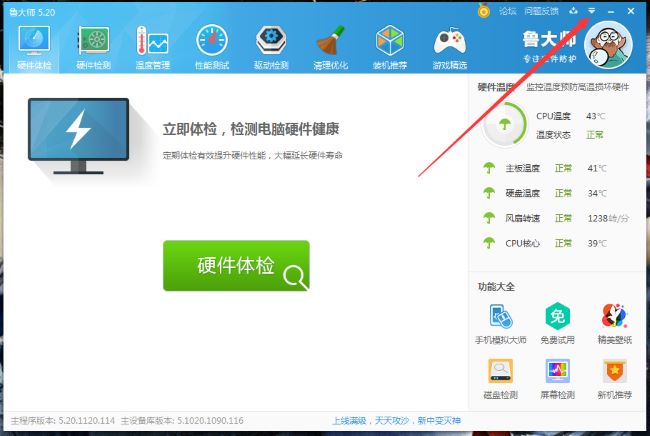Open the main menu dropdown arrow
This screenshot has height=436, width=650.
(592, 11)
